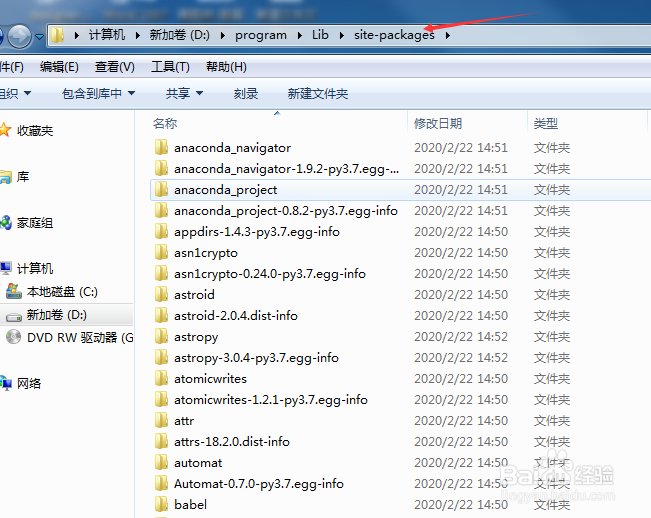Open the 查看(V) menu
Viewport: 651px width, 518px height.
tap(115, 67)
